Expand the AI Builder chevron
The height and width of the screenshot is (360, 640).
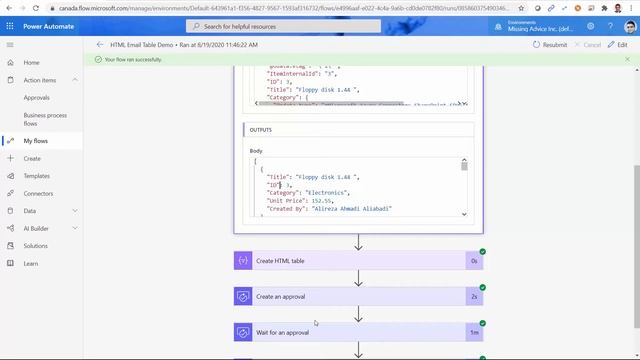coord(75,228)
